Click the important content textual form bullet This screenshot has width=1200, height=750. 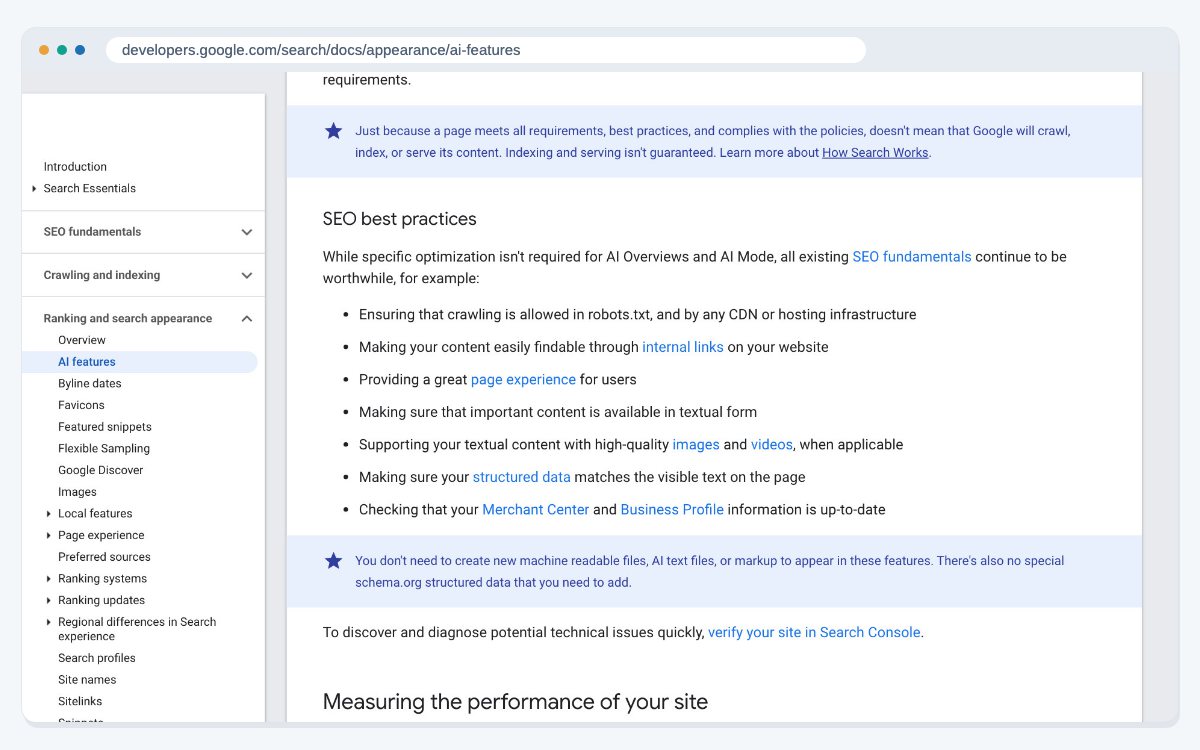click(558, 412)
